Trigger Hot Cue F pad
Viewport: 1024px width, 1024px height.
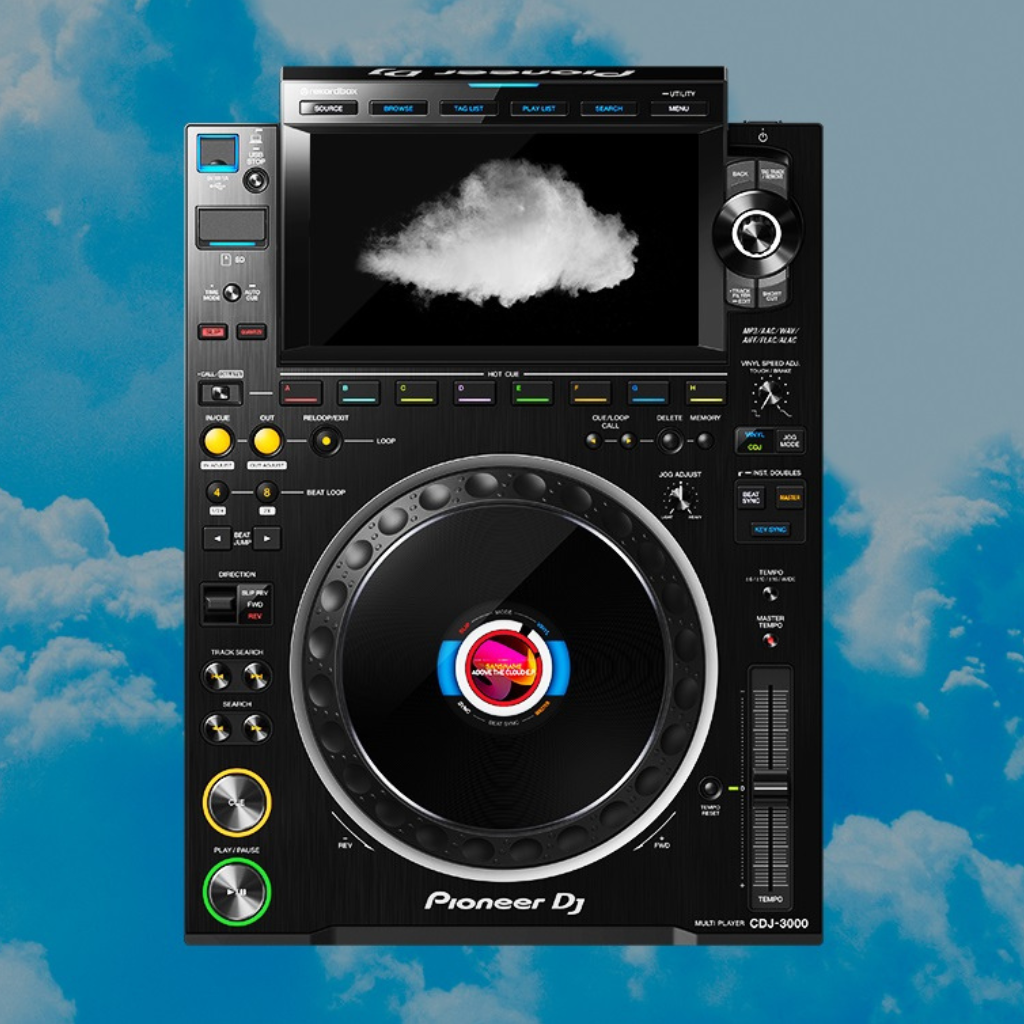coord(590,392)
